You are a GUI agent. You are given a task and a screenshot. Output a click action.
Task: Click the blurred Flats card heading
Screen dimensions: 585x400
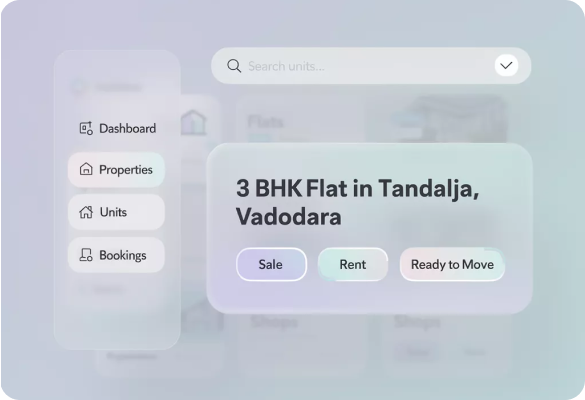[x=266, y=122]
